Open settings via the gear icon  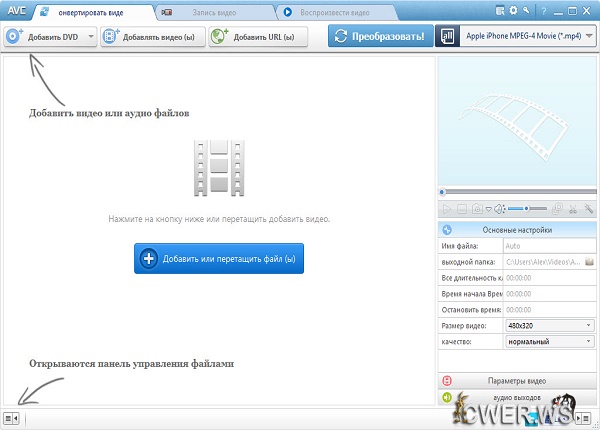click(514, 11)
